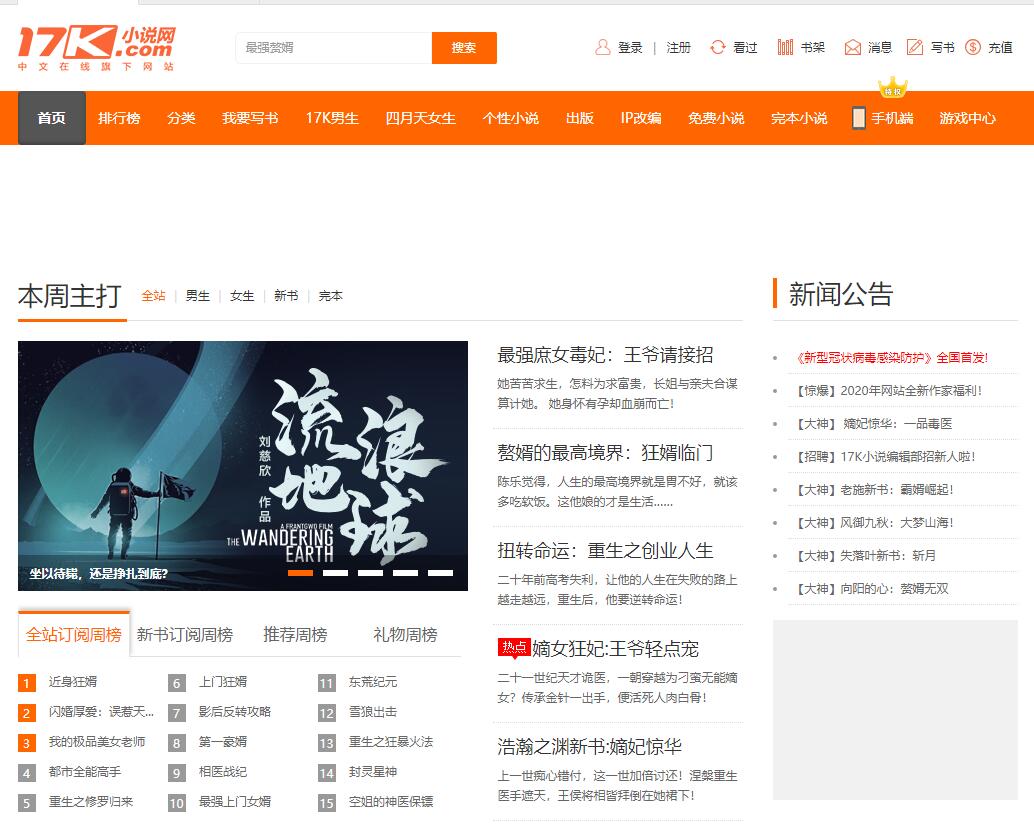Click rank badge number 6

[177, 683]
